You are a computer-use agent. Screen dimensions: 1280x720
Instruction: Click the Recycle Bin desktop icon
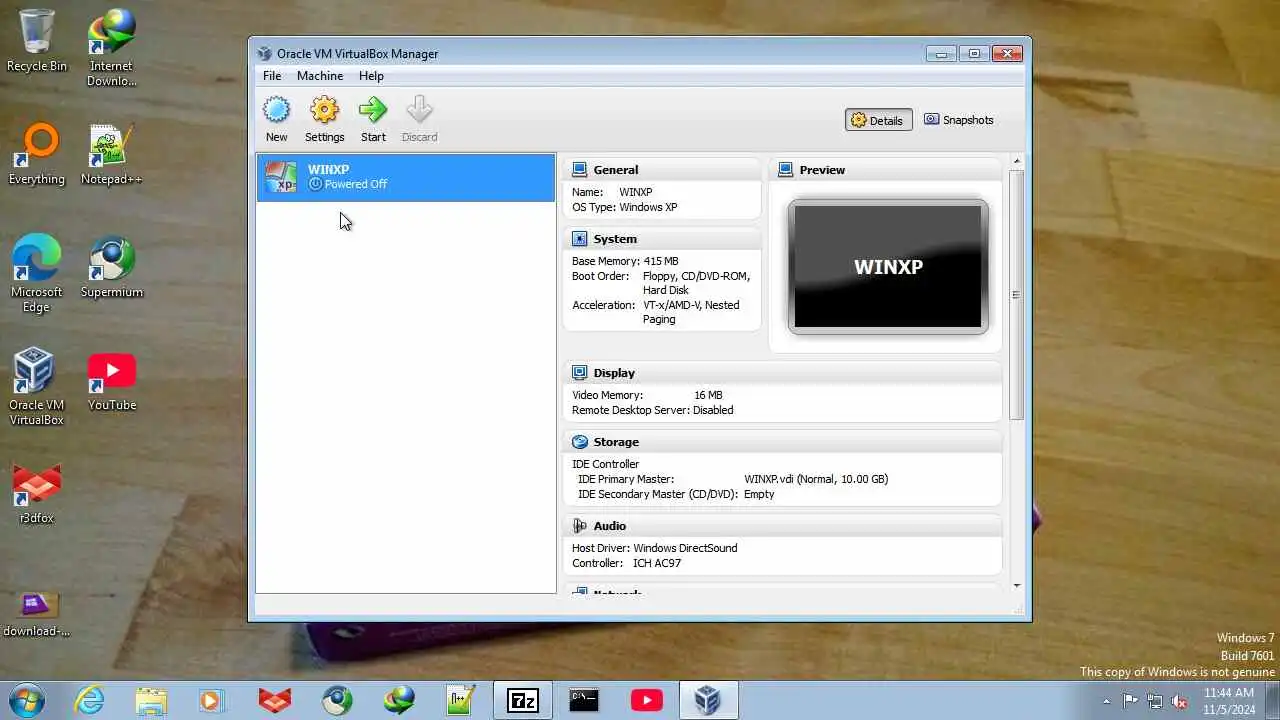click(x=37, y=42)
